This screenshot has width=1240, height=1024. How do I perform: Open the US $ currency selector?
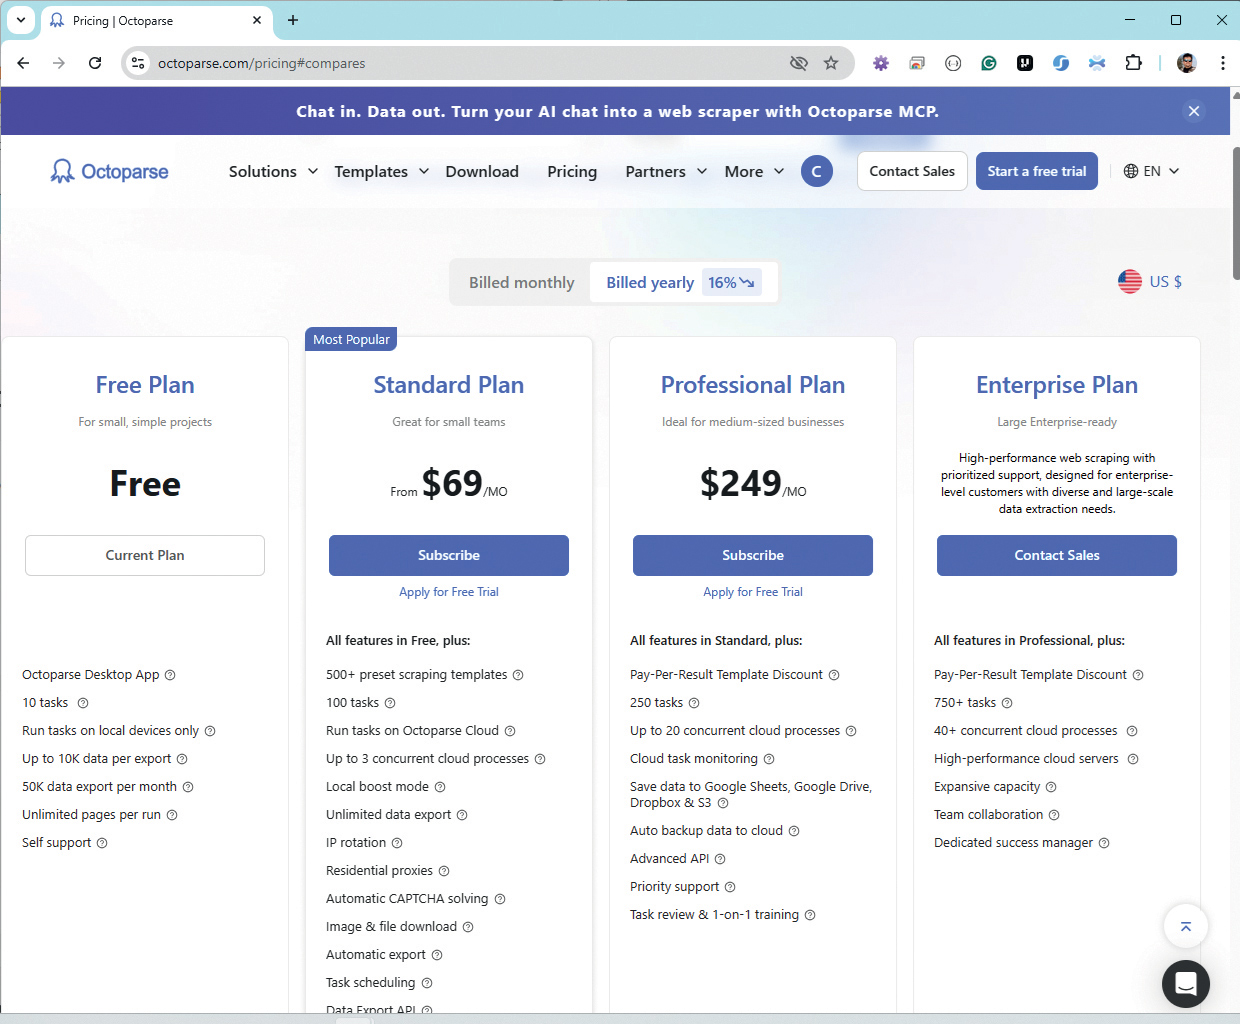[1150, 282]
